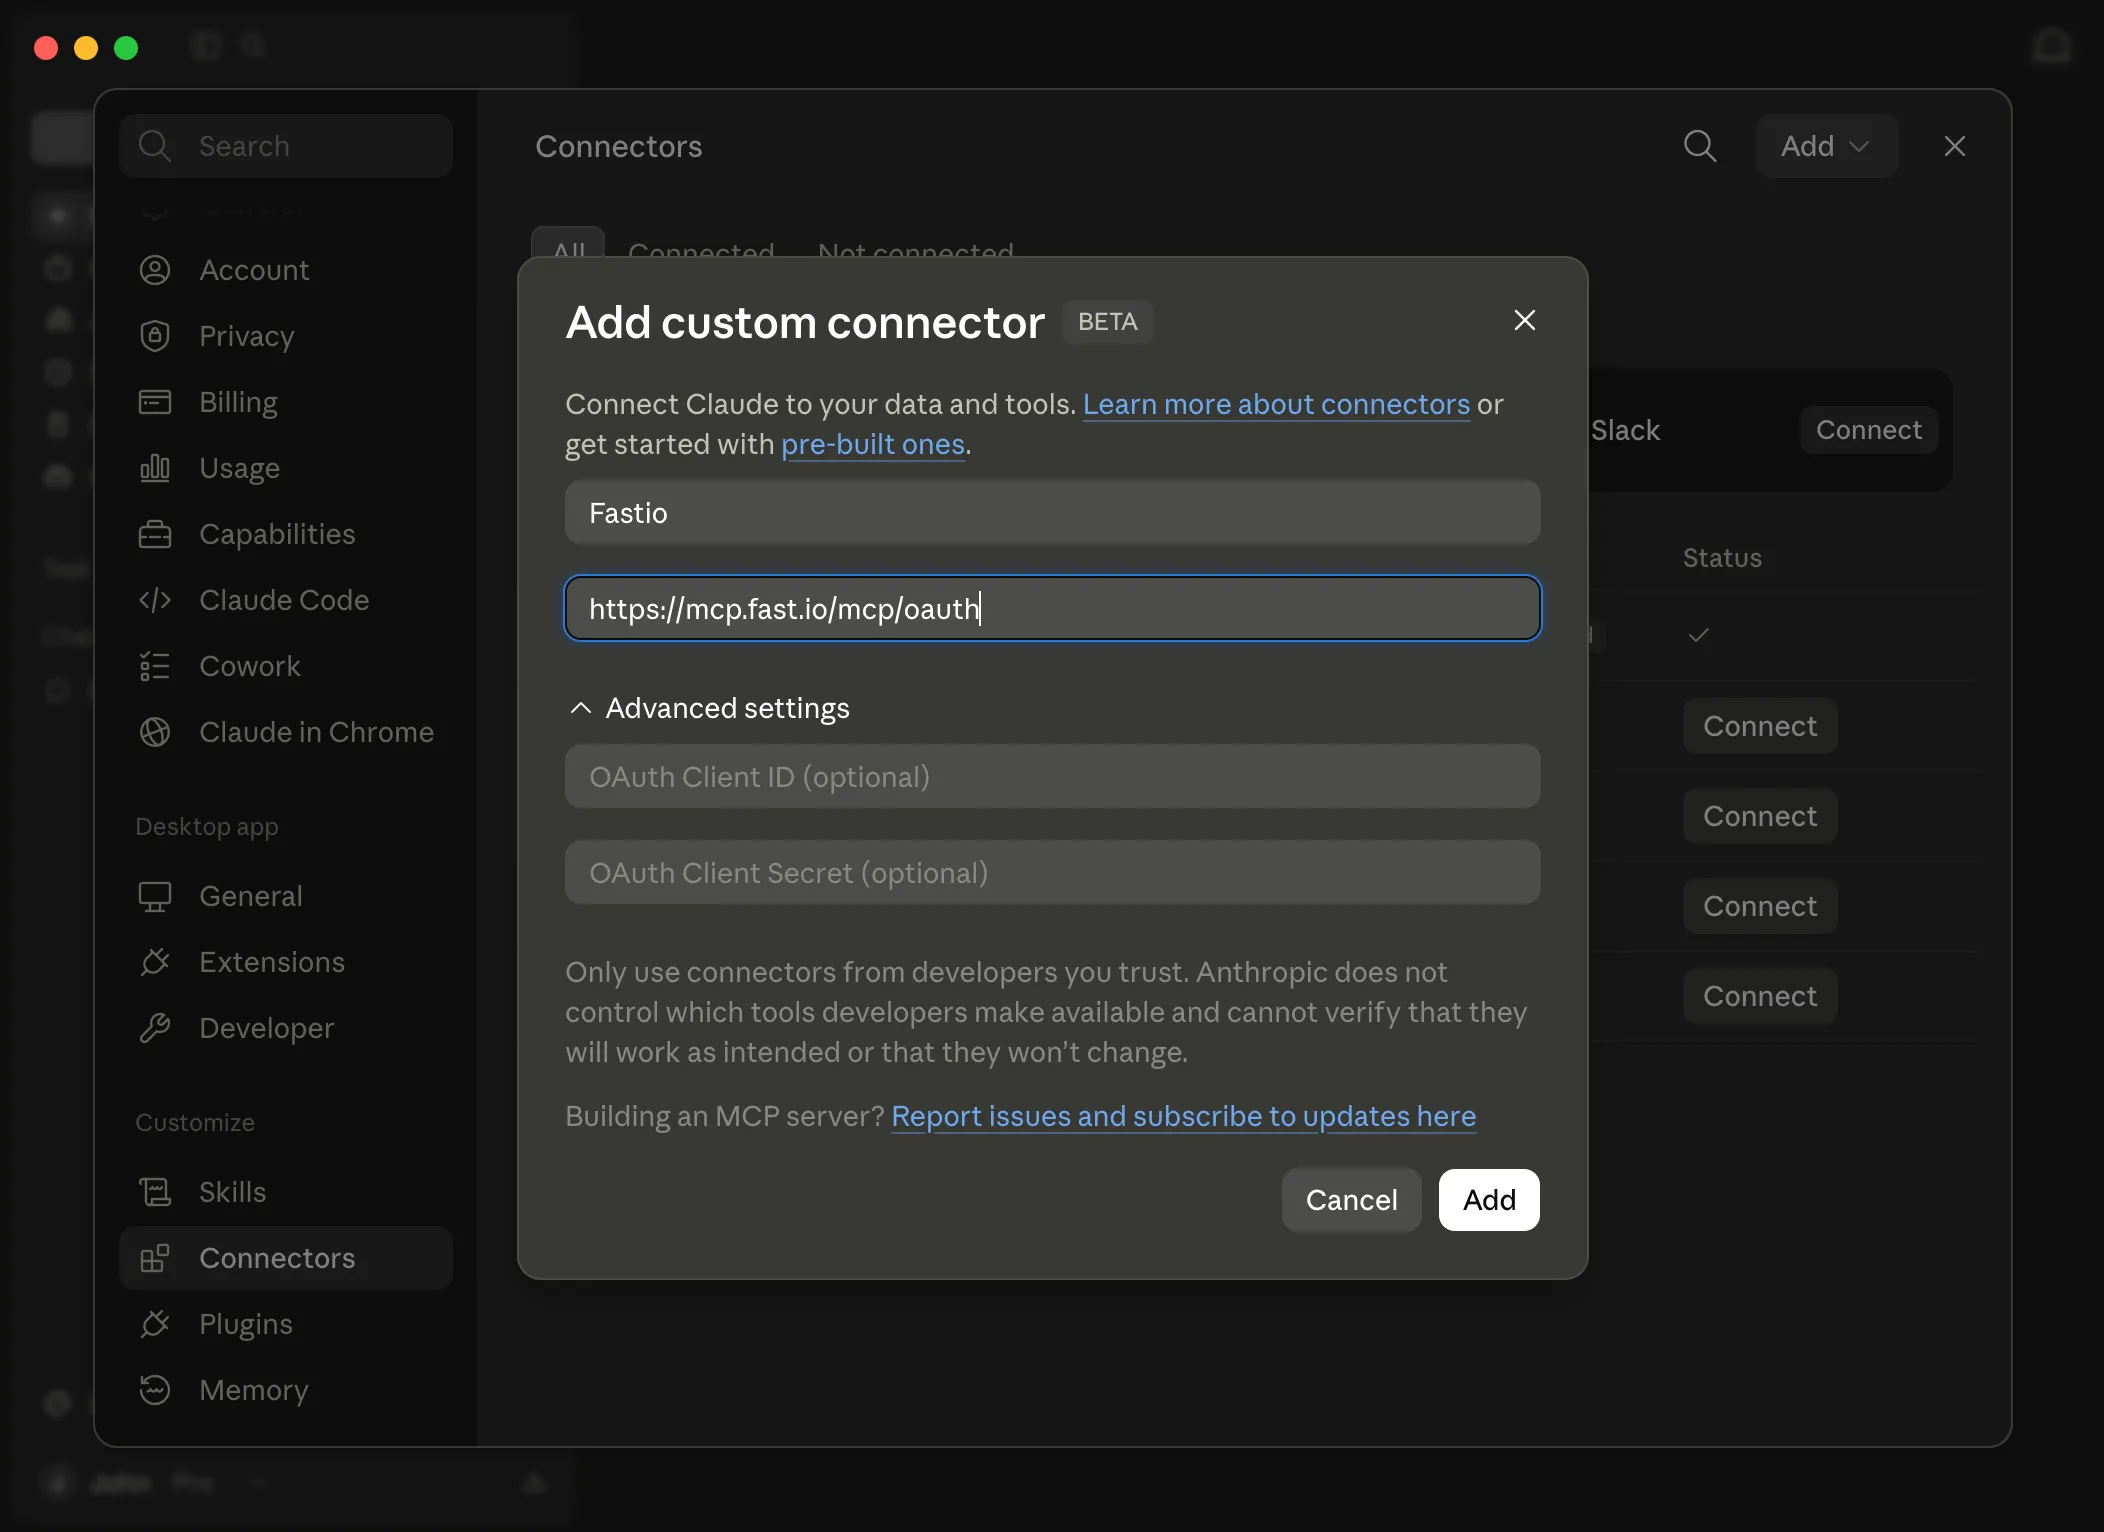Click the Connectors page title
The height and width of the screenshot is (1532, 2104).
pyautogui.click(x=618, y=146)
